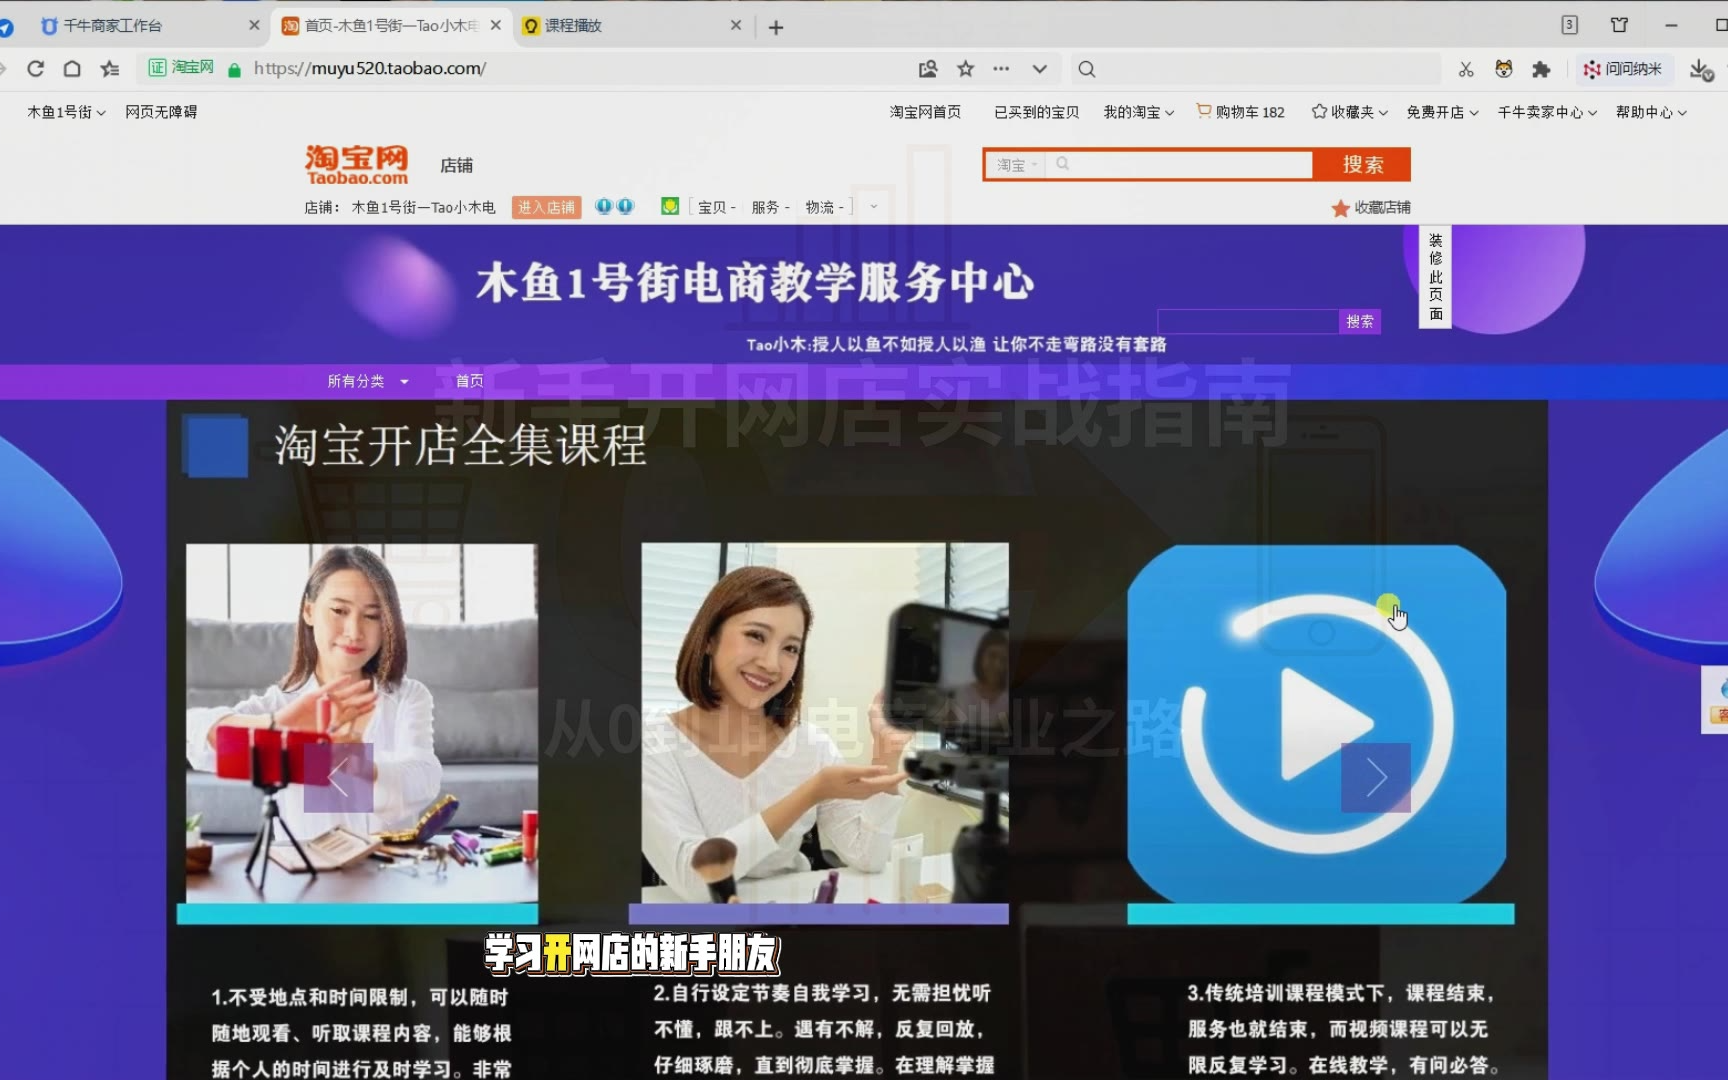Select 首页 in the shop navigation bar
1728x1080 pixels.
point(470,381)
